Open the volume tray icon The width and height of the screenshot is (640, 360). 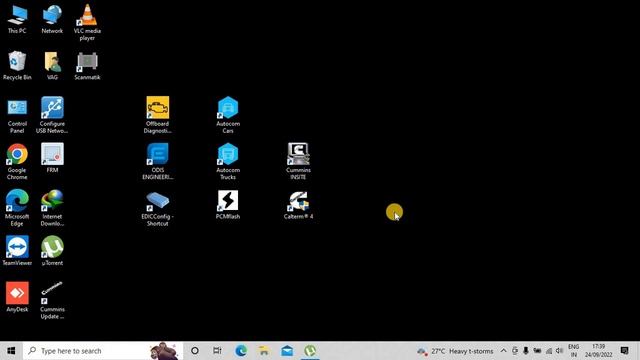click(560, 351)
